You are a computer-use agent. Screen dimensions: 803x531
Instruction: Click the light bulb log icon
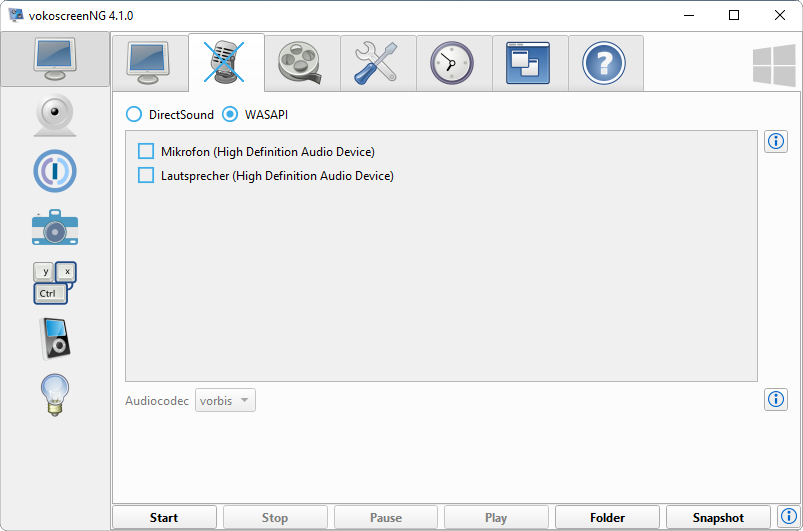(55, 394)
